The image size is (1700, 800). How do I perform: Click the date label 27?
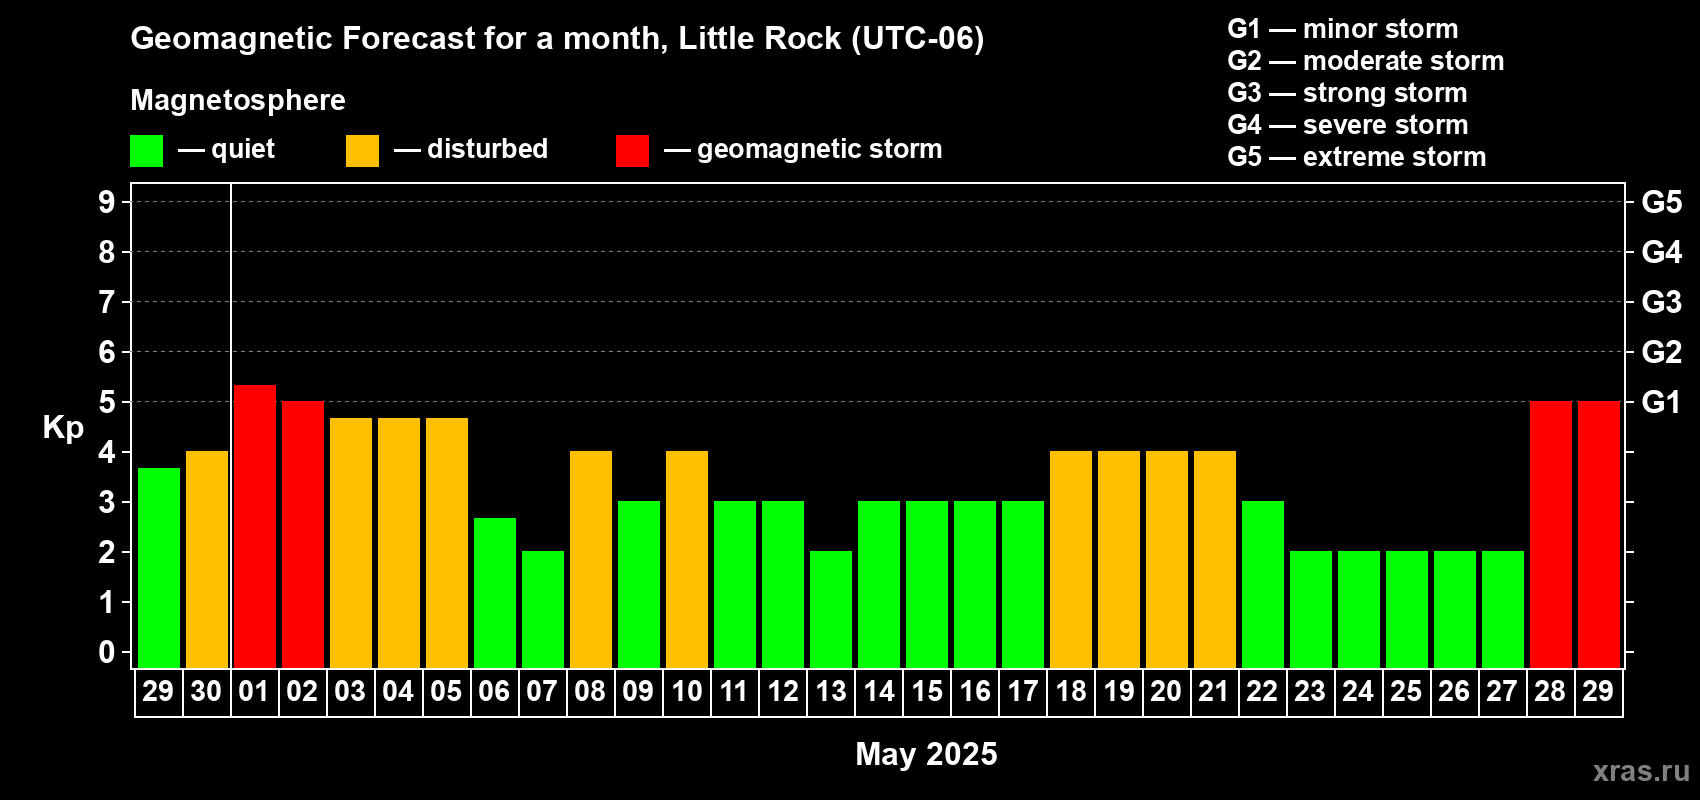click(1502, 692)
